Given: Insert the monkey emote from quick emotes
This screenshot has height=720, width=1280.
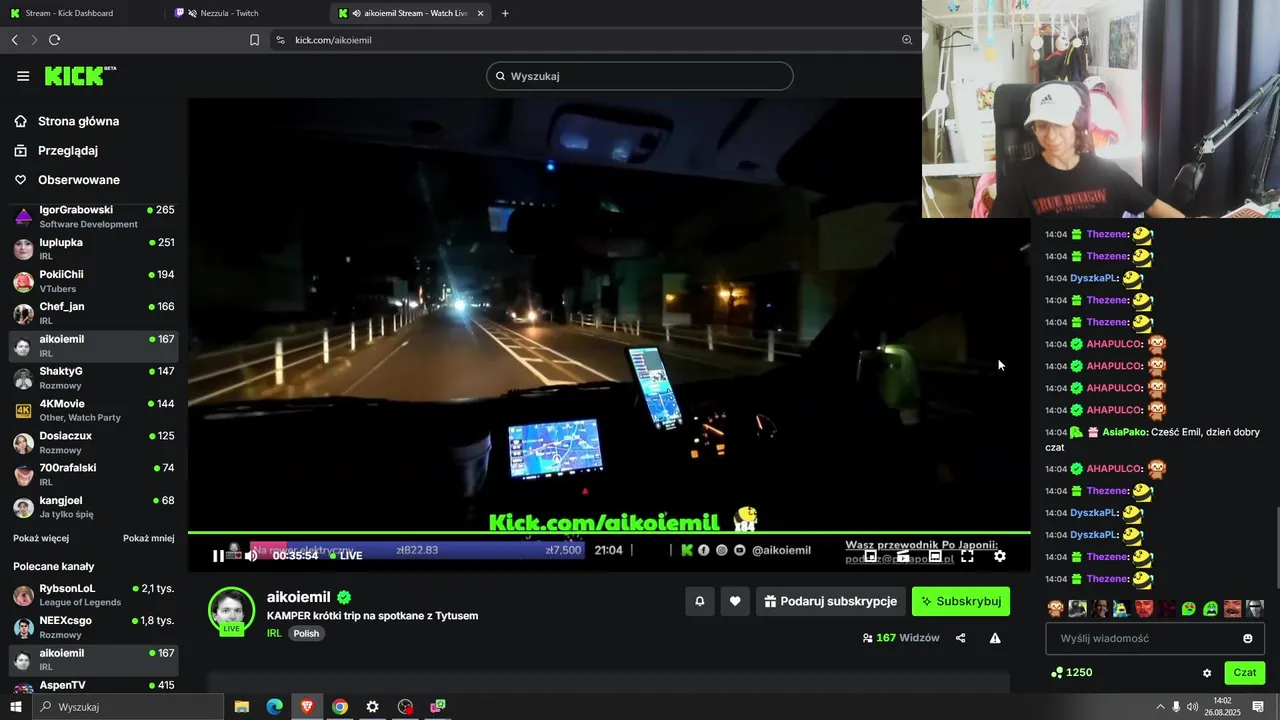Looking at the screenshot, I should click(x=1056, y=608).
